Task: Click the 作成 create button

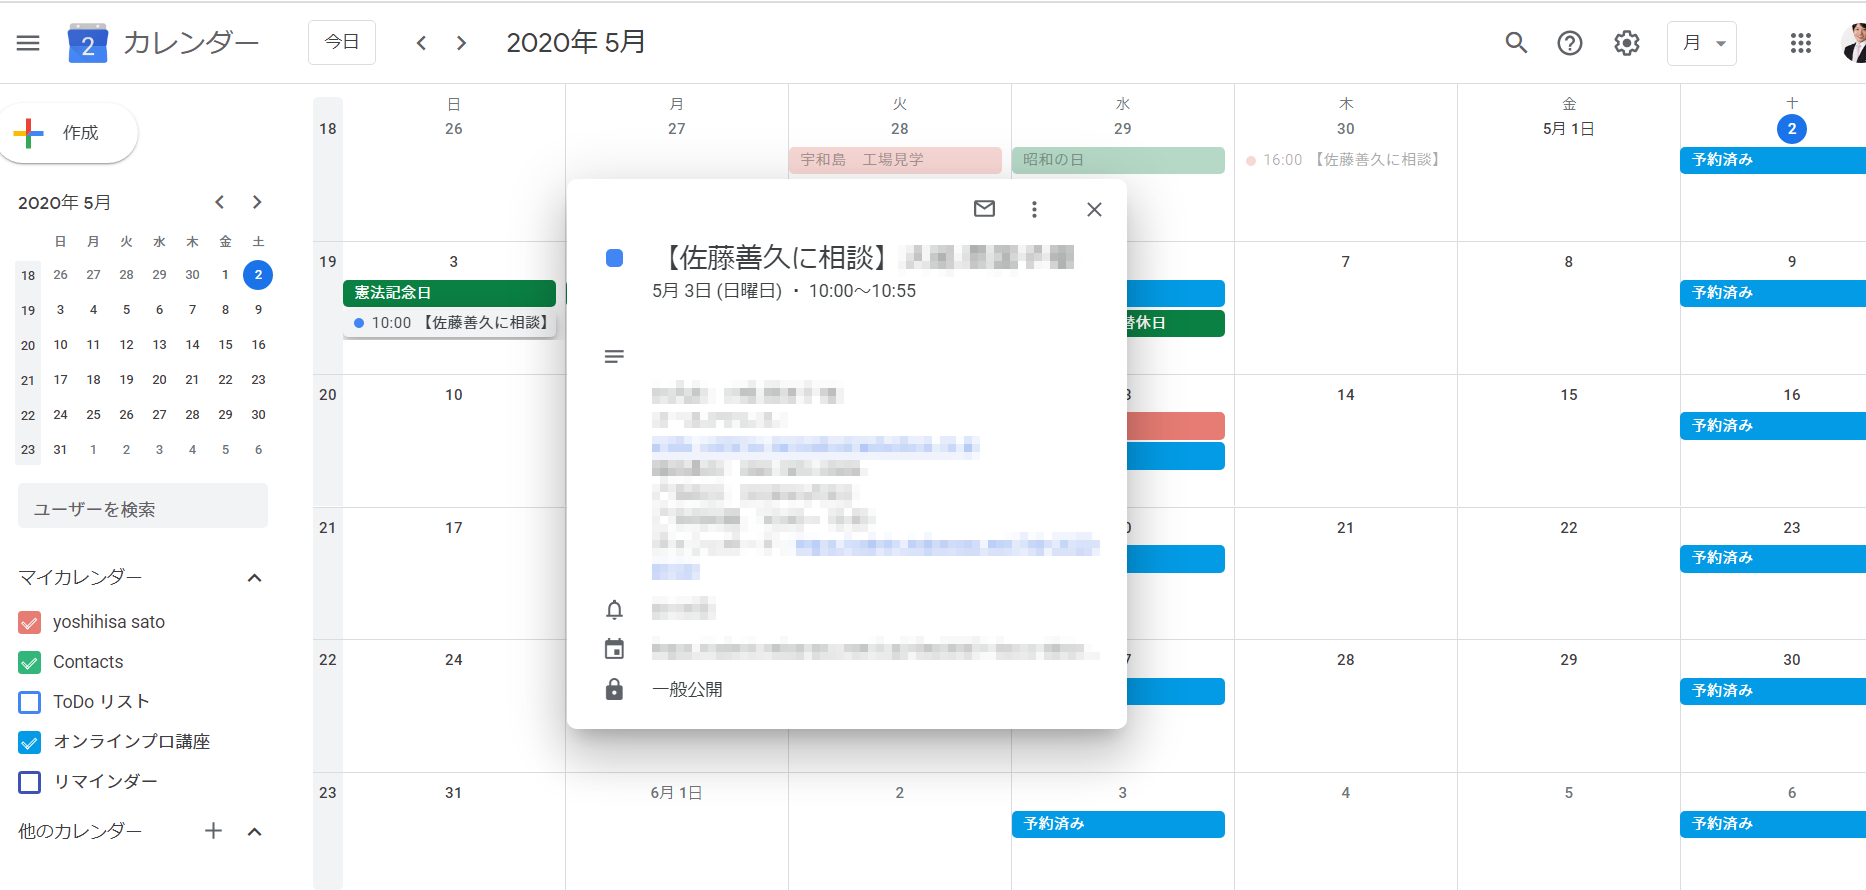Action: pos(68,133)
